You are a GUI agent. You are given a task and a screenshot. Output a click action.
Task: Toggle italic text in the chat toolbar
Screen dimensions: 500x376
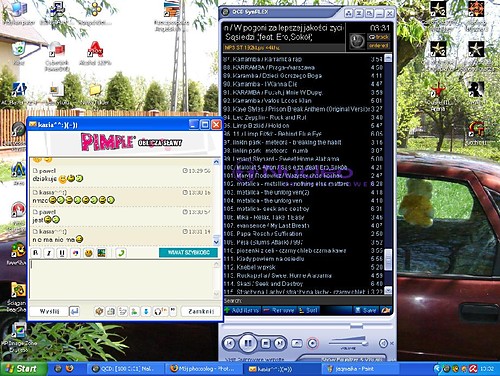pyautogui.click(x=49, y=253)
